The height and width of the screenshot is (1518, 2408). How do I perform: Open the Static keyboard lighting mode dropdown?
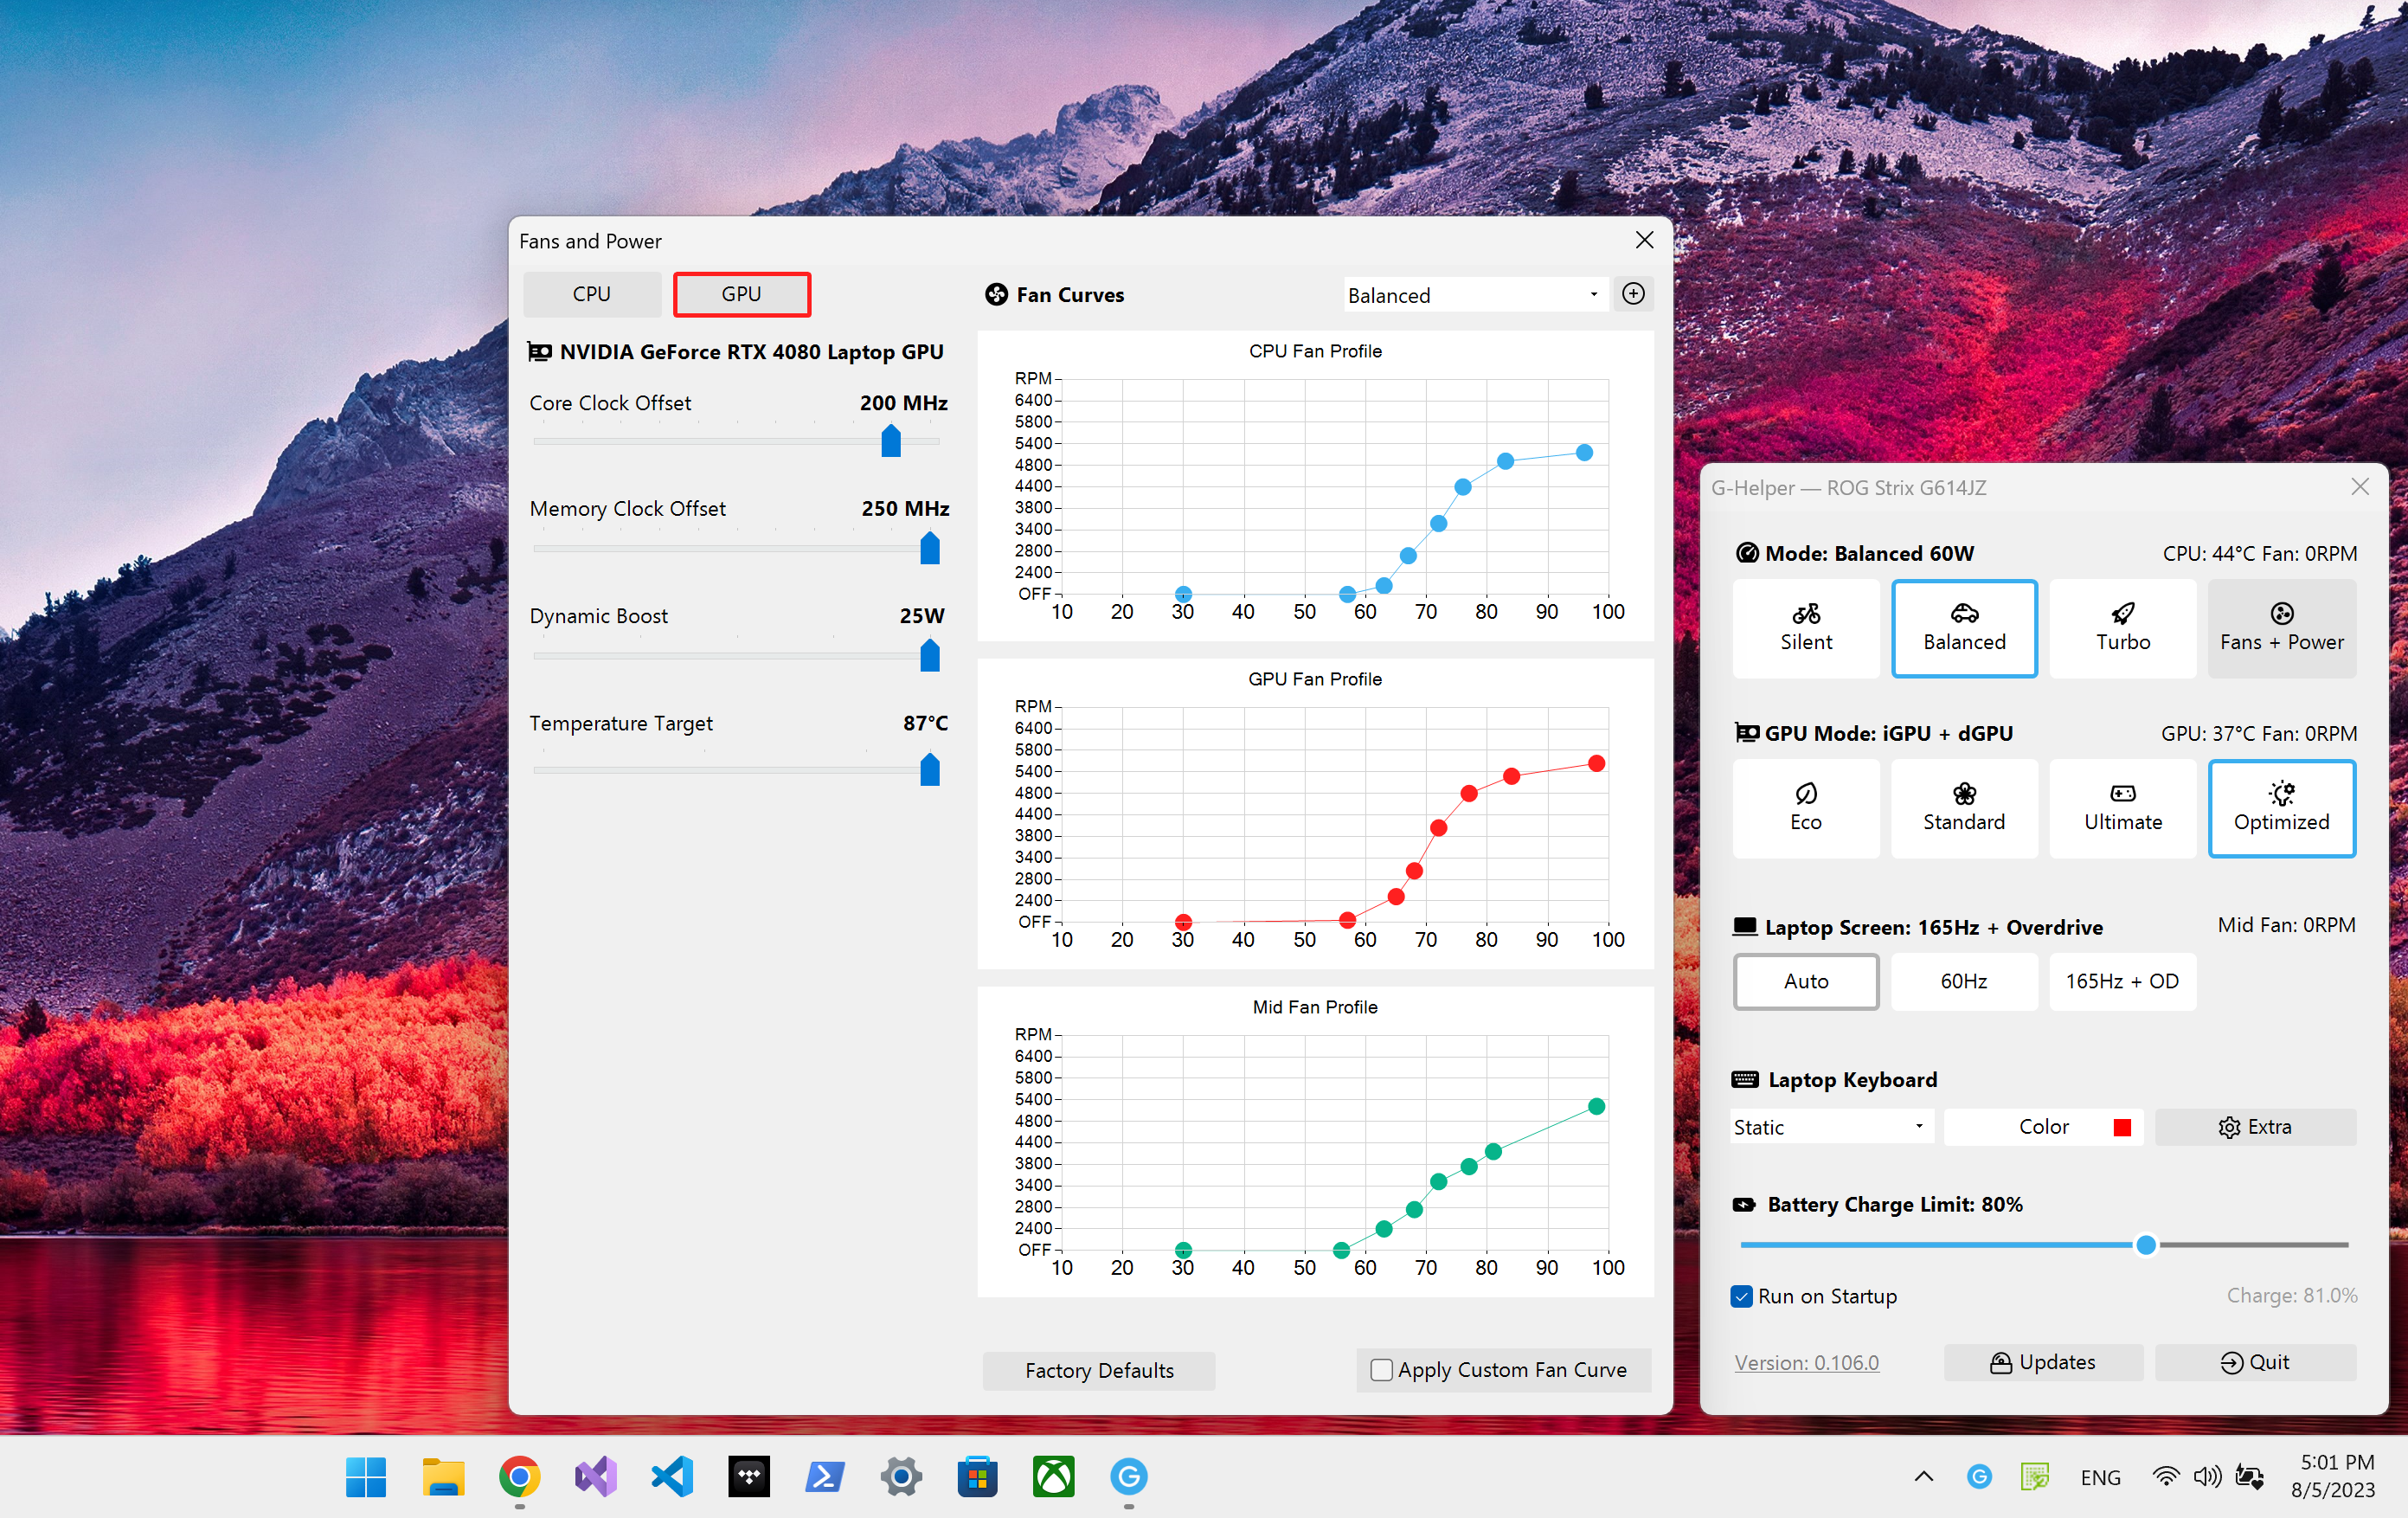pyautogui.click(x=1831, y=1127)
